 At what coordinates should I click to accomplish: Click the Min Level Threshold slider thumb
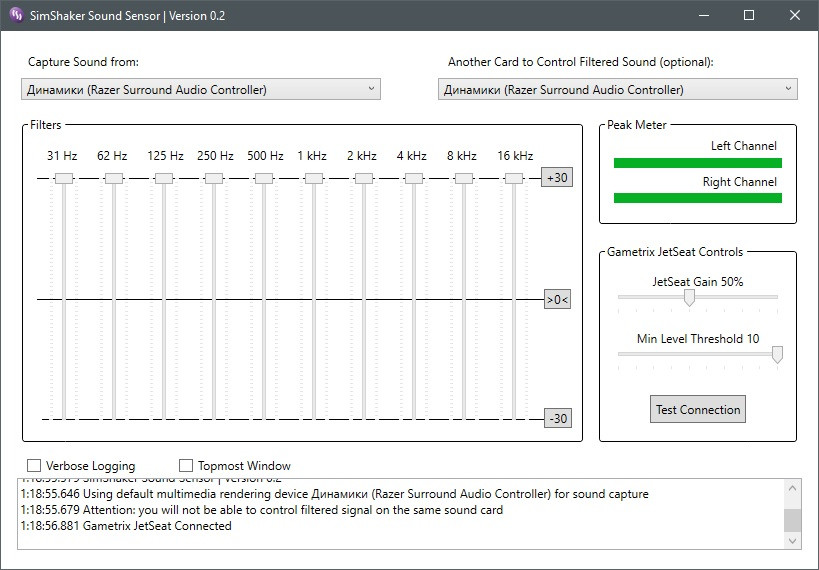(777, 354)
